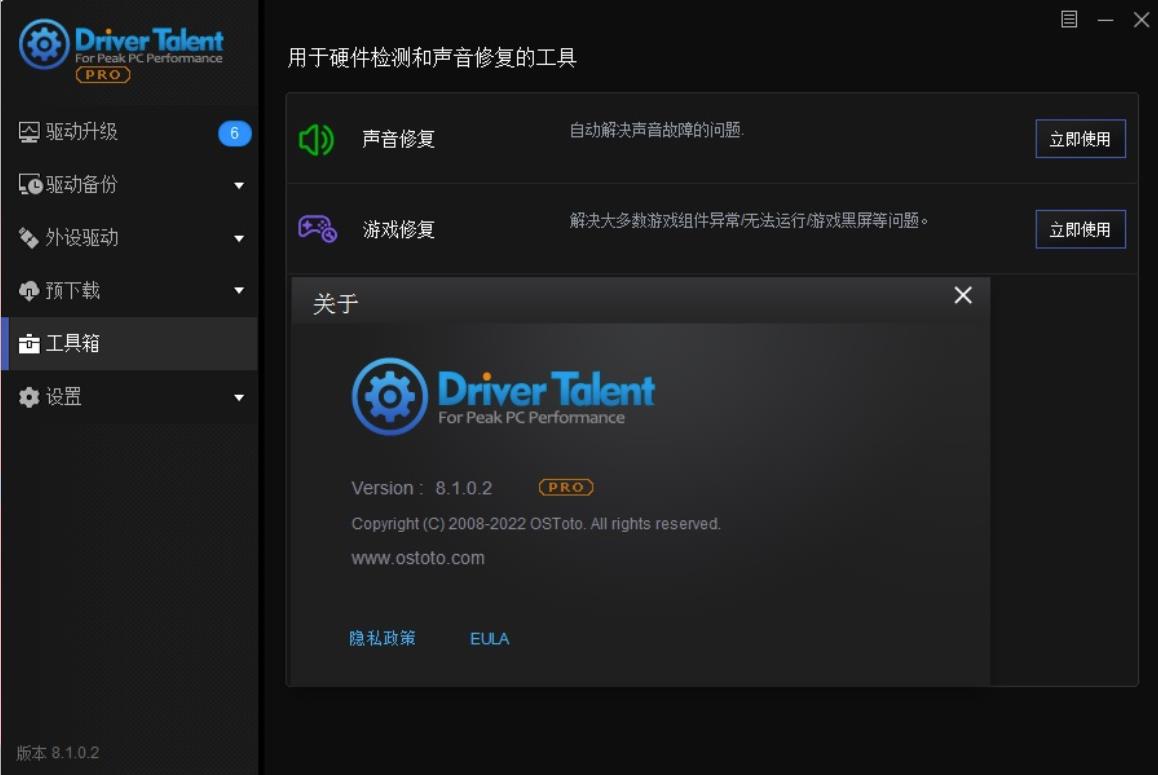Image resolution: width=1158 pixels, height=775 pixels.
Task: Click 立即使用 for 声音修复
Action: click(x=1080, y=139)
